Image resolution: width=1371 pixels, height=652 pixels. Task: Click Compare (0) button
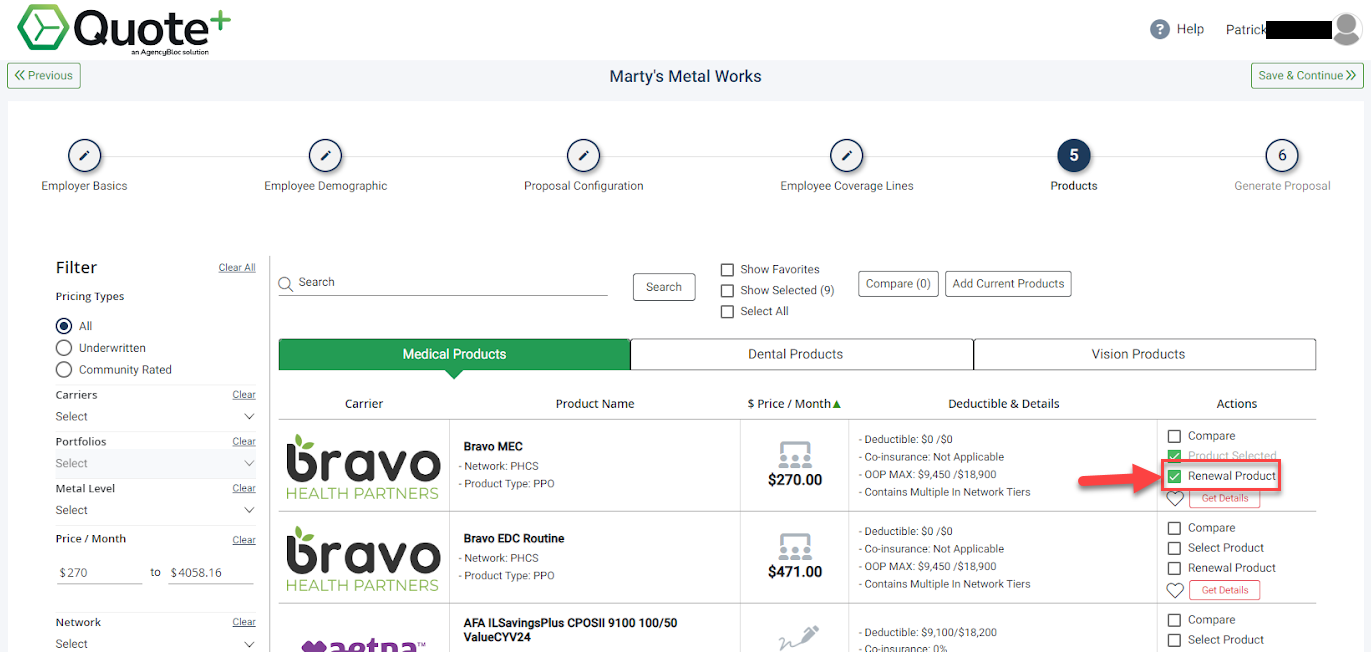click(x=898, y=284)
